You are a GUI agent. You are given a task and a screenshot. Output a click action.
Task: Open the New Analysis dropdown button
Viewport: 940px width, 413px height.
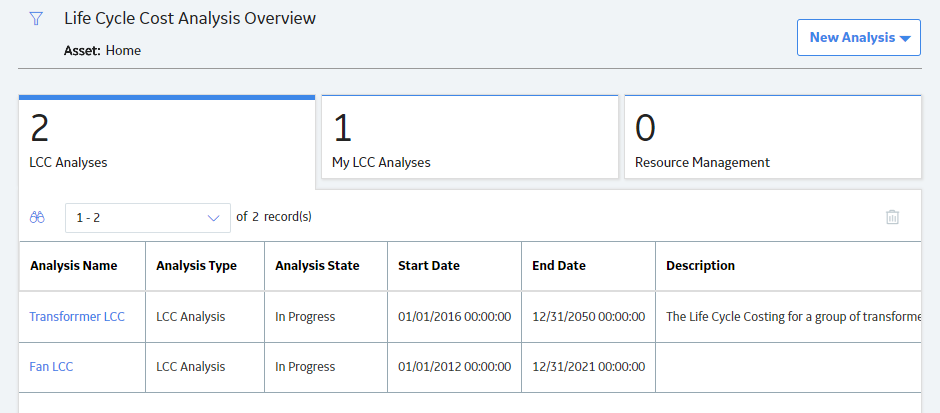click(x=858, y=37)
